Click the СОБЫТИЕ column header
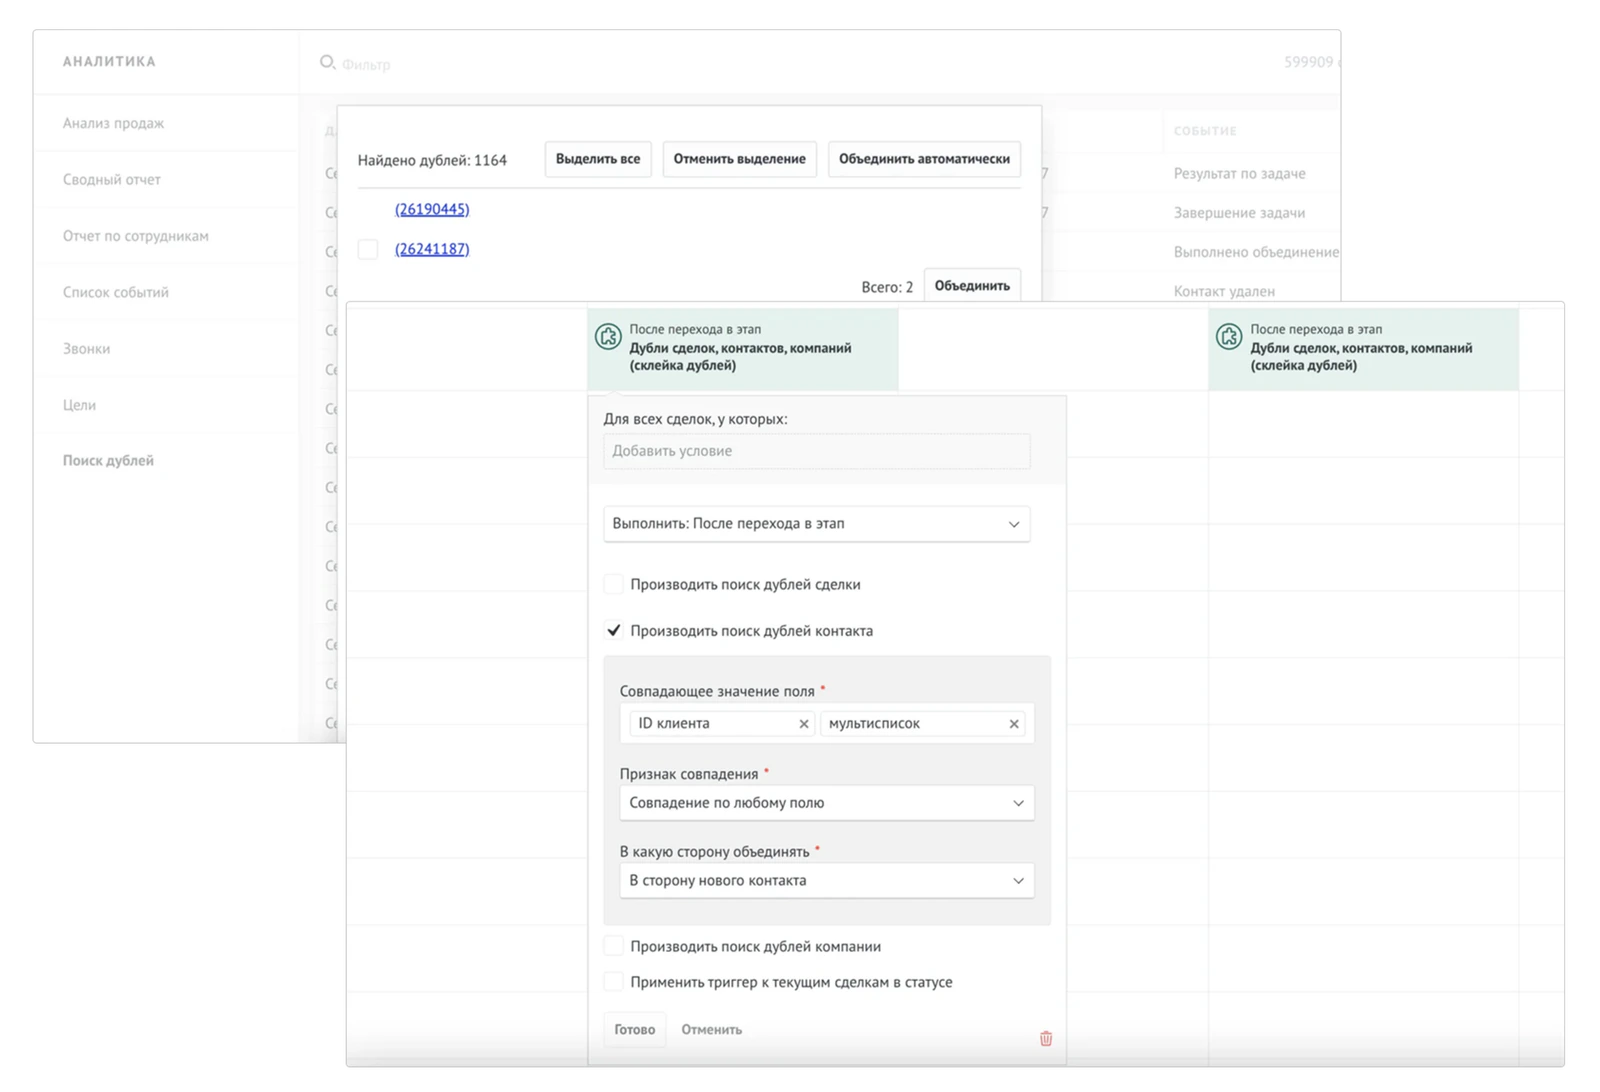1600x1092 pixels. pos(1206,131)
